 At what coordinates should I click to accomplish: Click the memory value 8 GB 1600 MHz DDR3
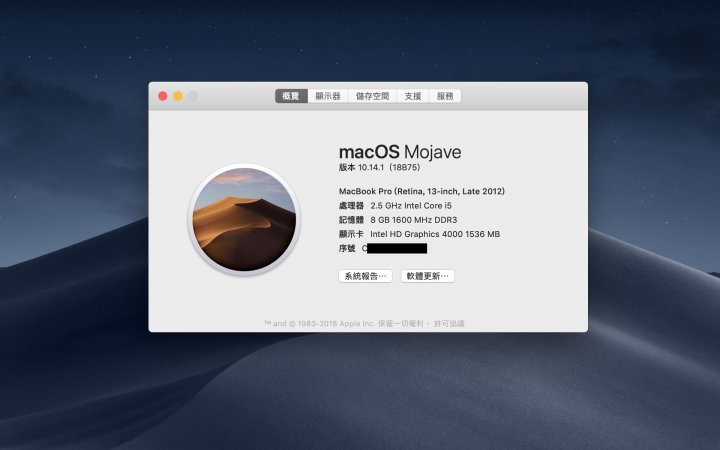pos(414,220)
